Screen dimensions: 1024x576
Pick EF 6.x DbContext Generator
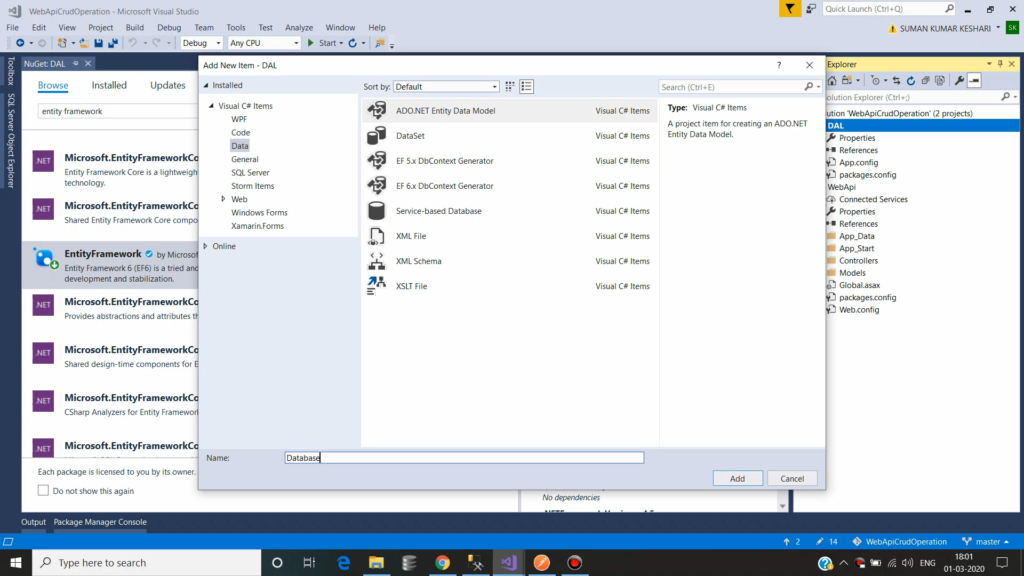pyautogui.click(x=509, y=186)
